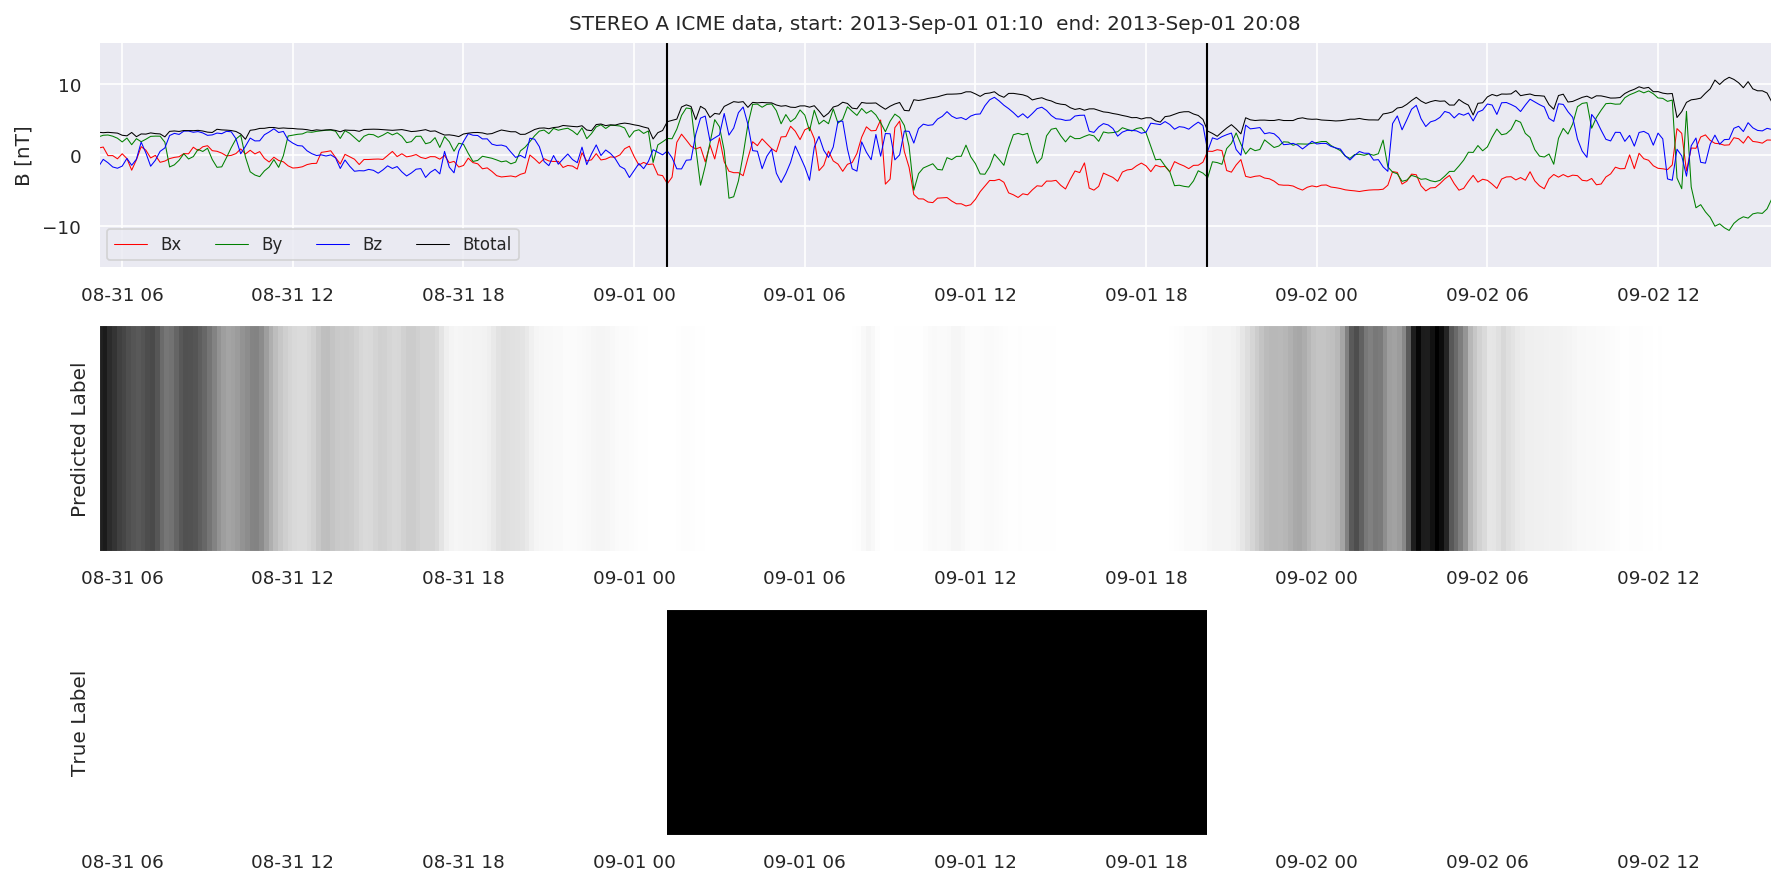The height and width of the screenshot is (886, 1786).
Task: Click top plot tick "09-02 12"
Action: pos(1658,295)
